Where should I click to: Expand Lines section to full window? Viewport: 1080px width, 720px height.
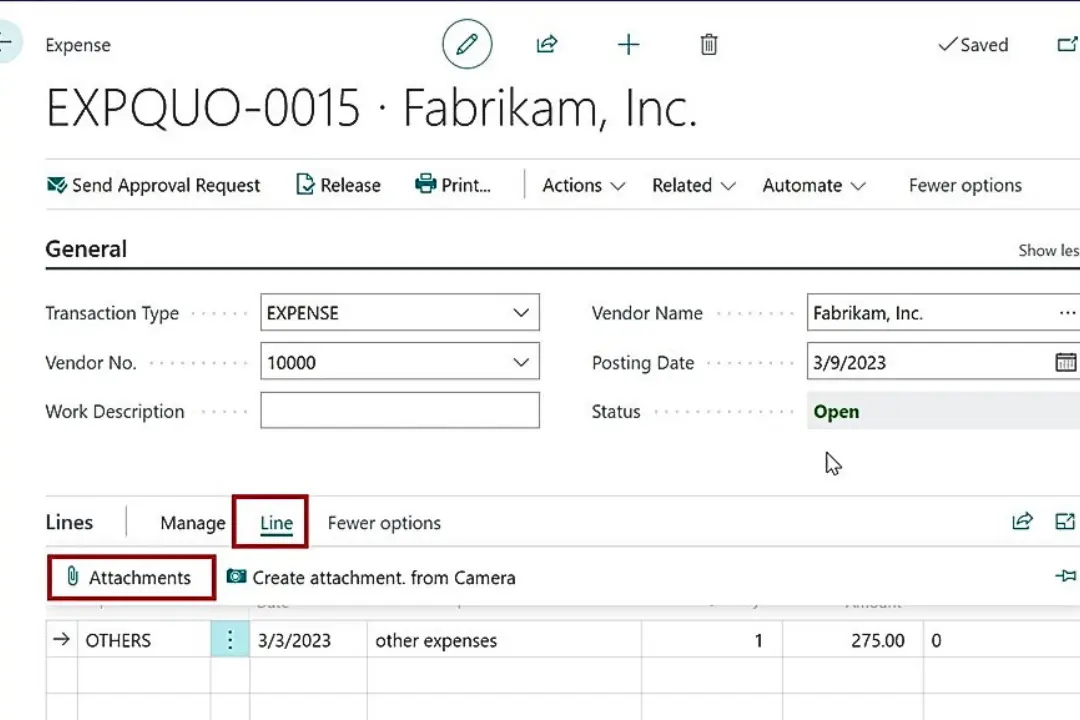(1065, 522)
